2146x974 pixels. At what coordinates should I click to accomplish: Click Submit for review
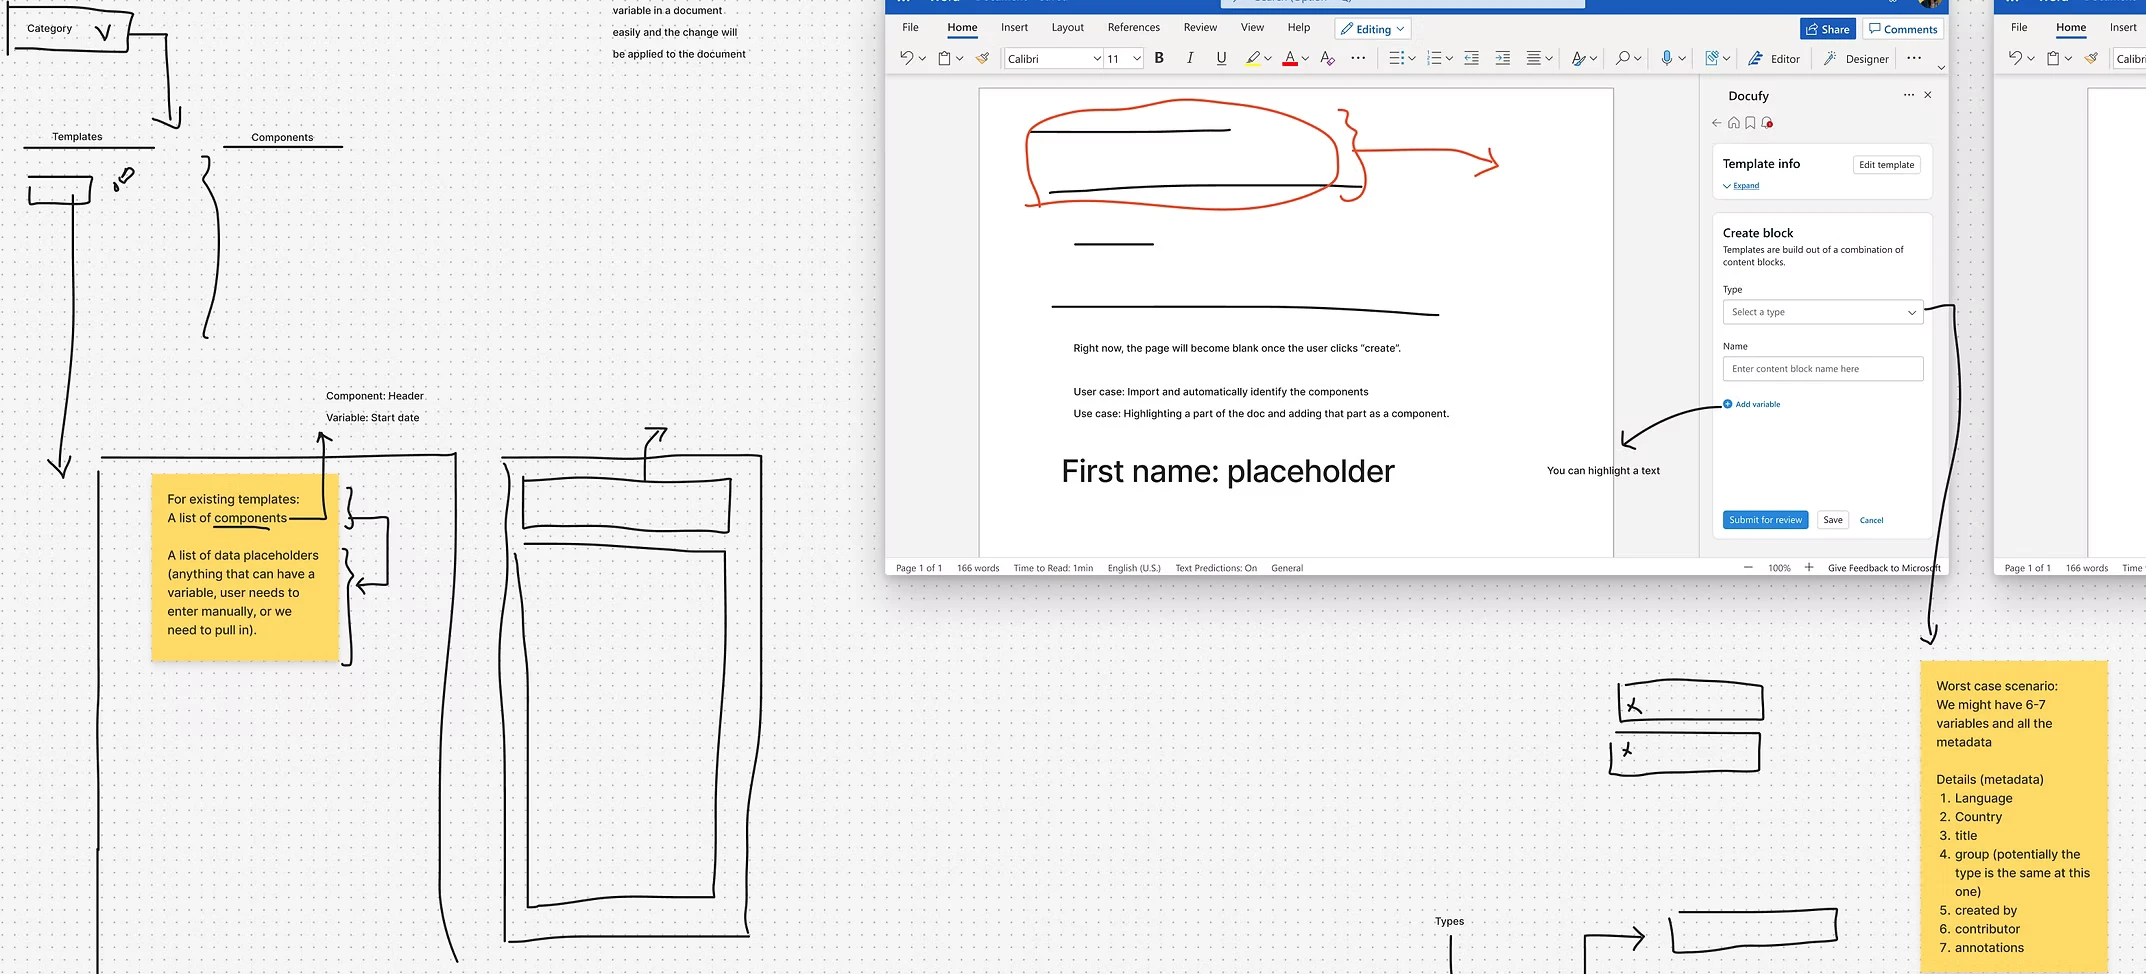tap(1765, 520)
